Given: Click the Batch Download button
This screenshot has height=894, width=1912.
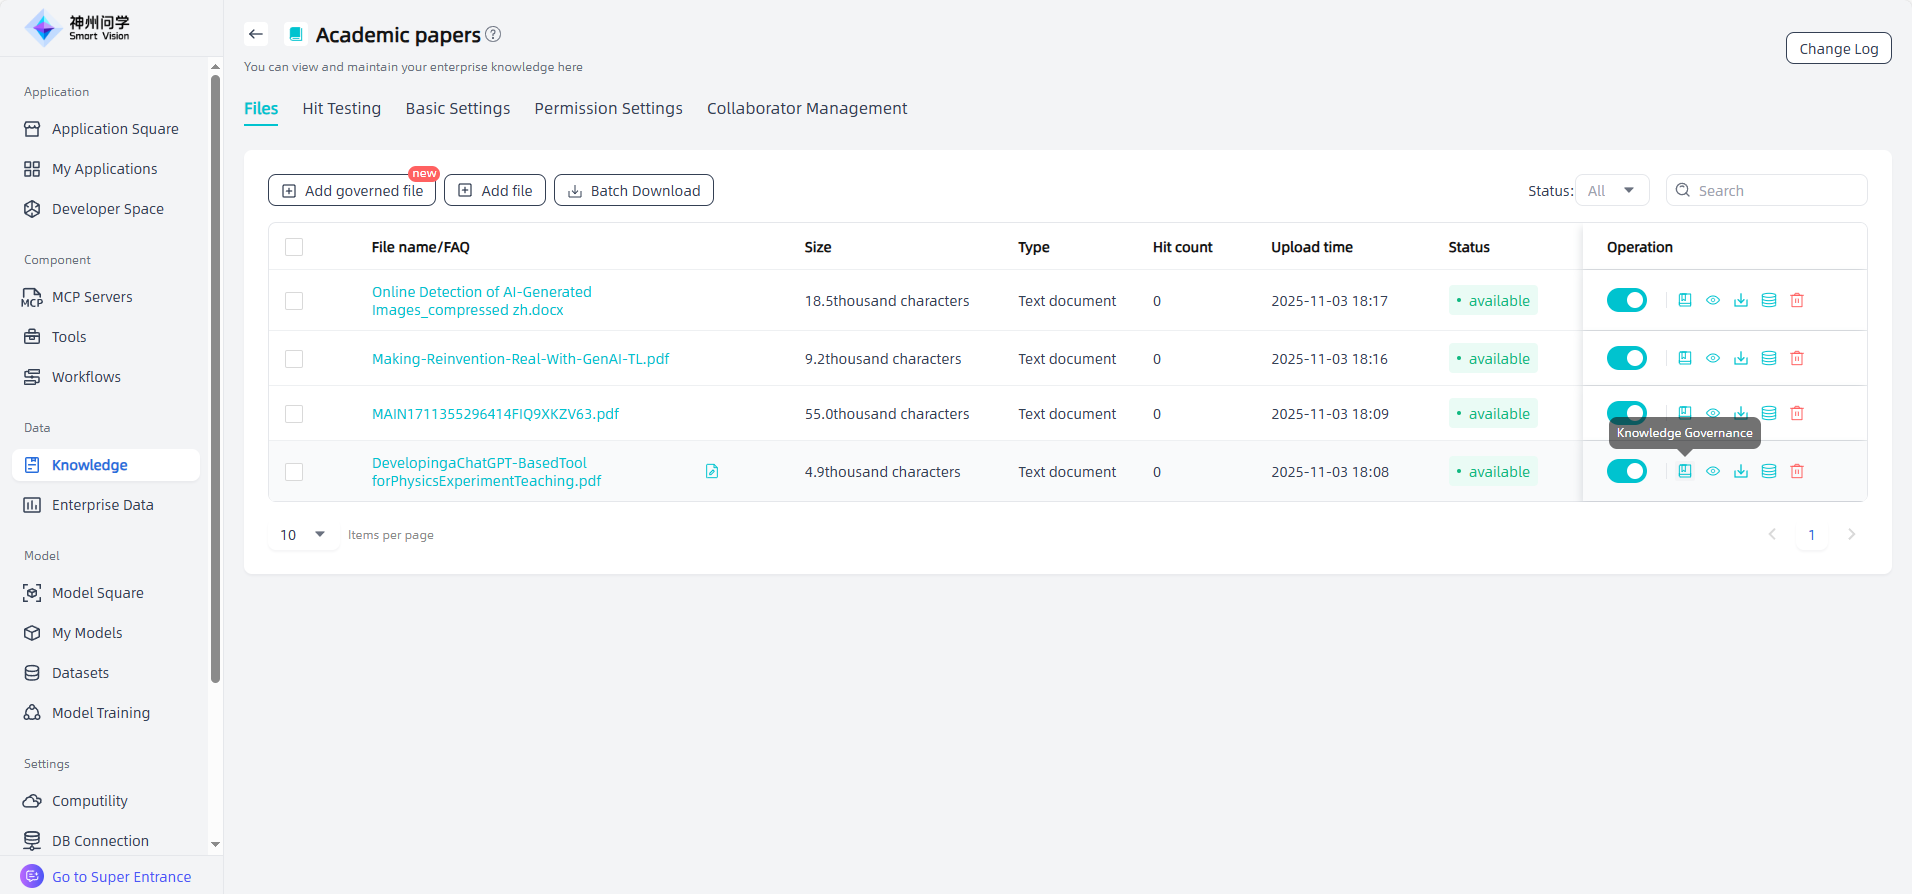Looking at the screenshot, I should pos(634,190).
